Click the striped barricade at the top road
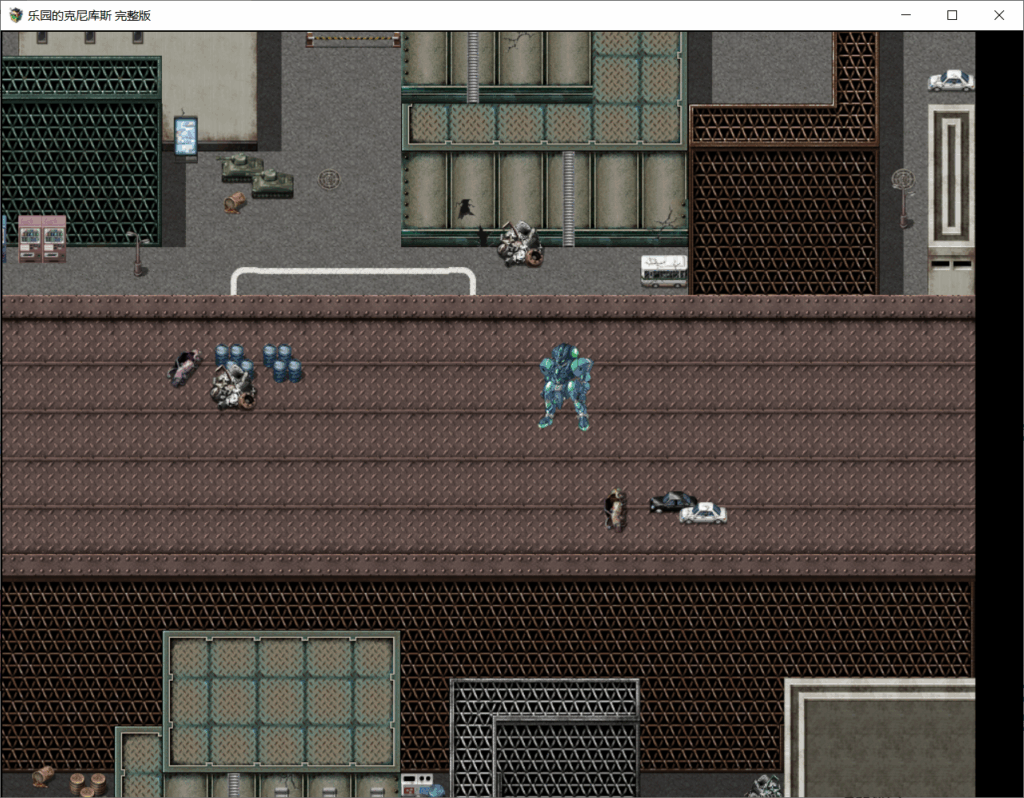The image size is (1024, 798). click(353, 40)
